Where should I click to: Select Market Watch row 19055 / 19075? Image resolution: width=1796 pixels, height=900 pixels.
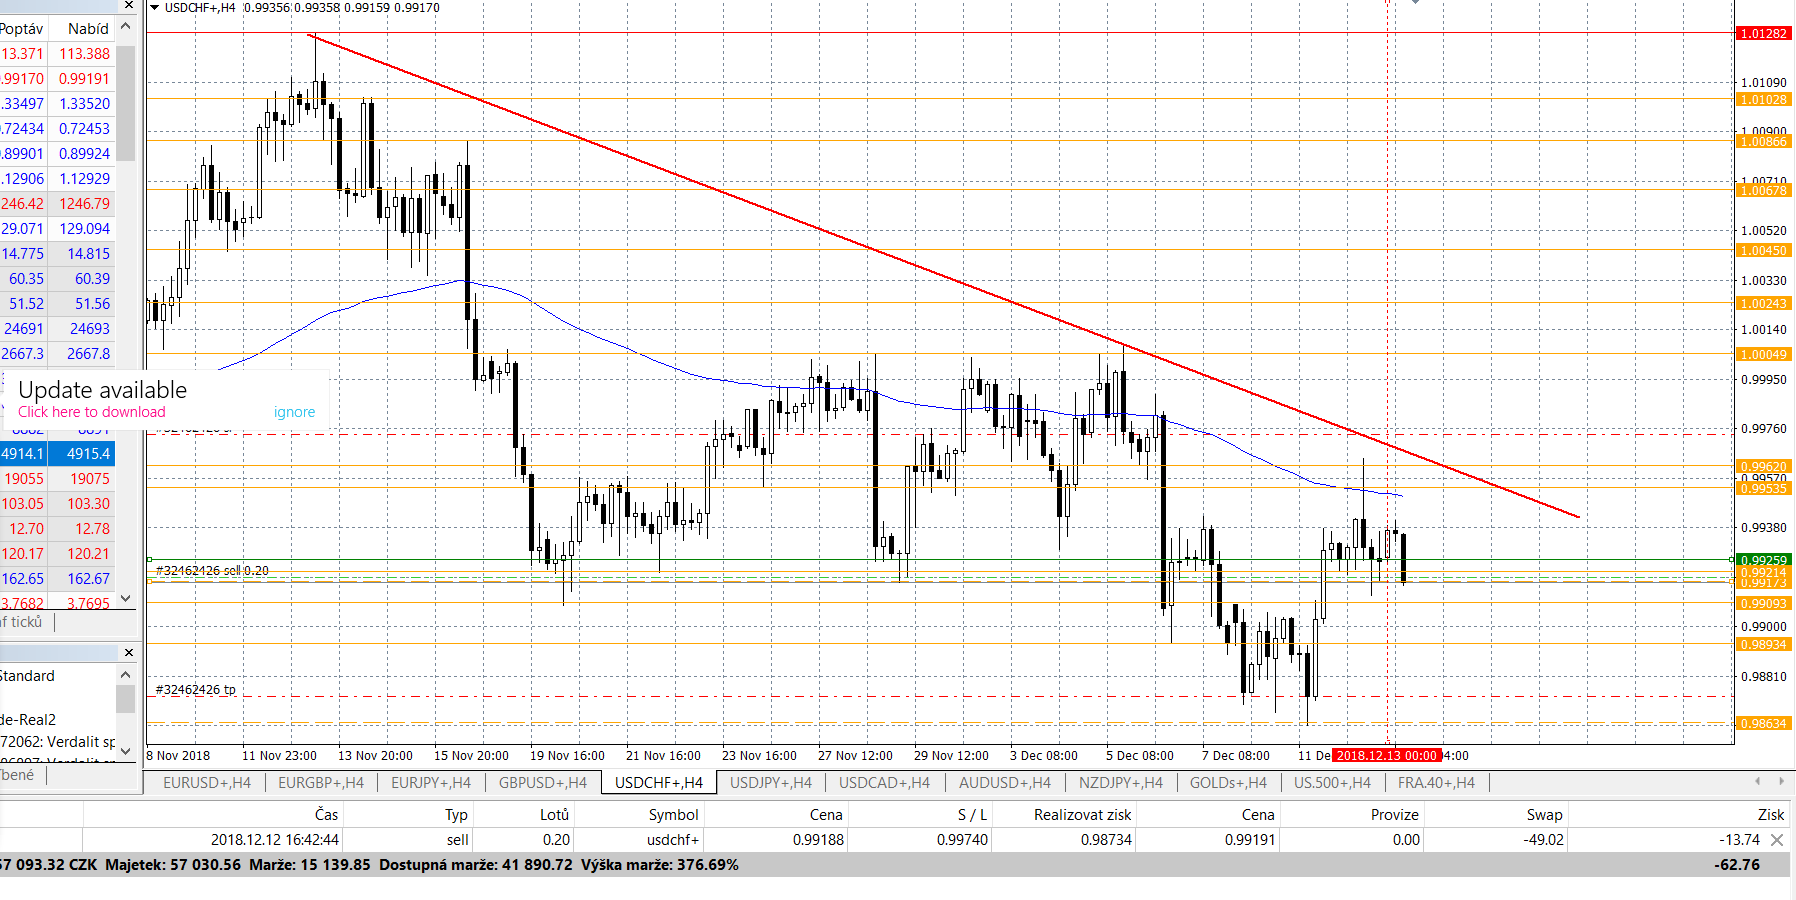coord(57,479)
